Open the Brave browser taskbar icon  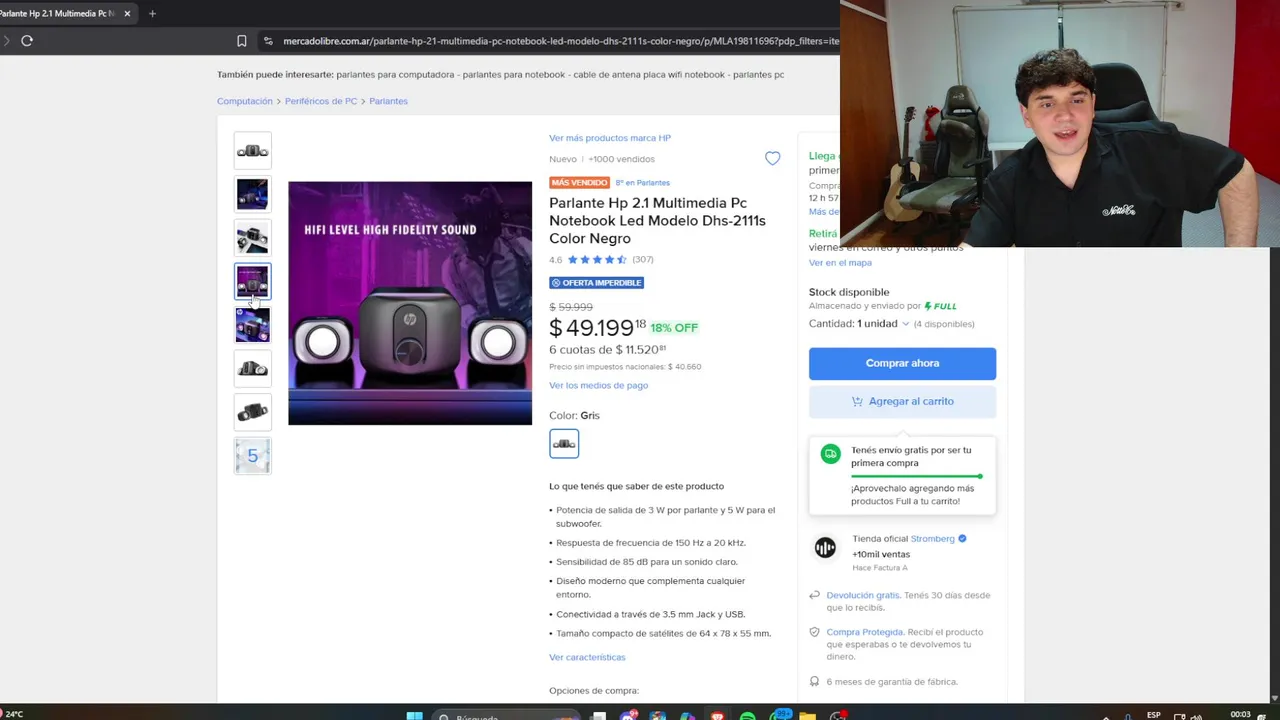pyautogui.click(x=717, y=716)
